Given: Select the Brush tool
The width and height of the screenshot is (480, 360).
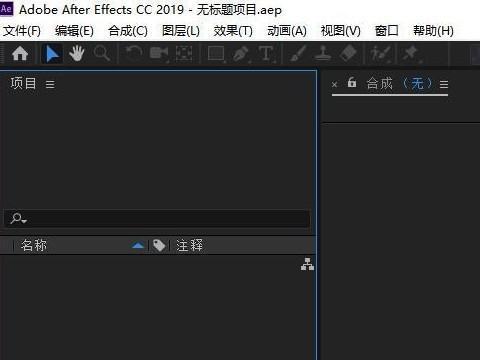Looking at the screenshot, I should point(298,54).
